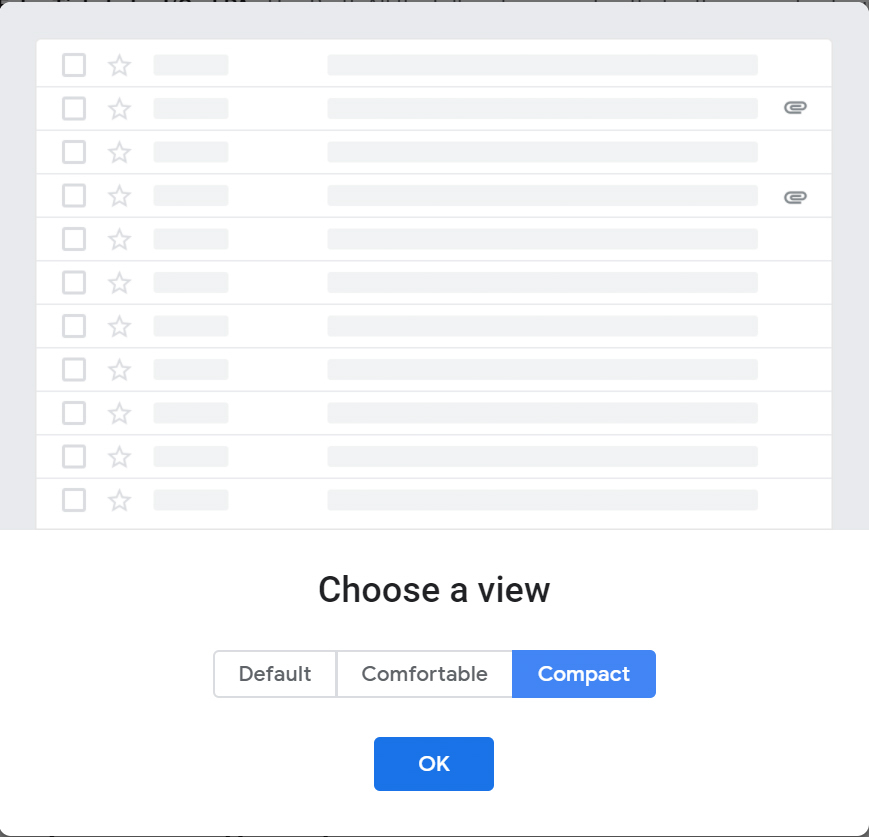Check the first email's selection checkbox
Screen dimensions: 869x837
pyautogui.click(x=73, y=64)
